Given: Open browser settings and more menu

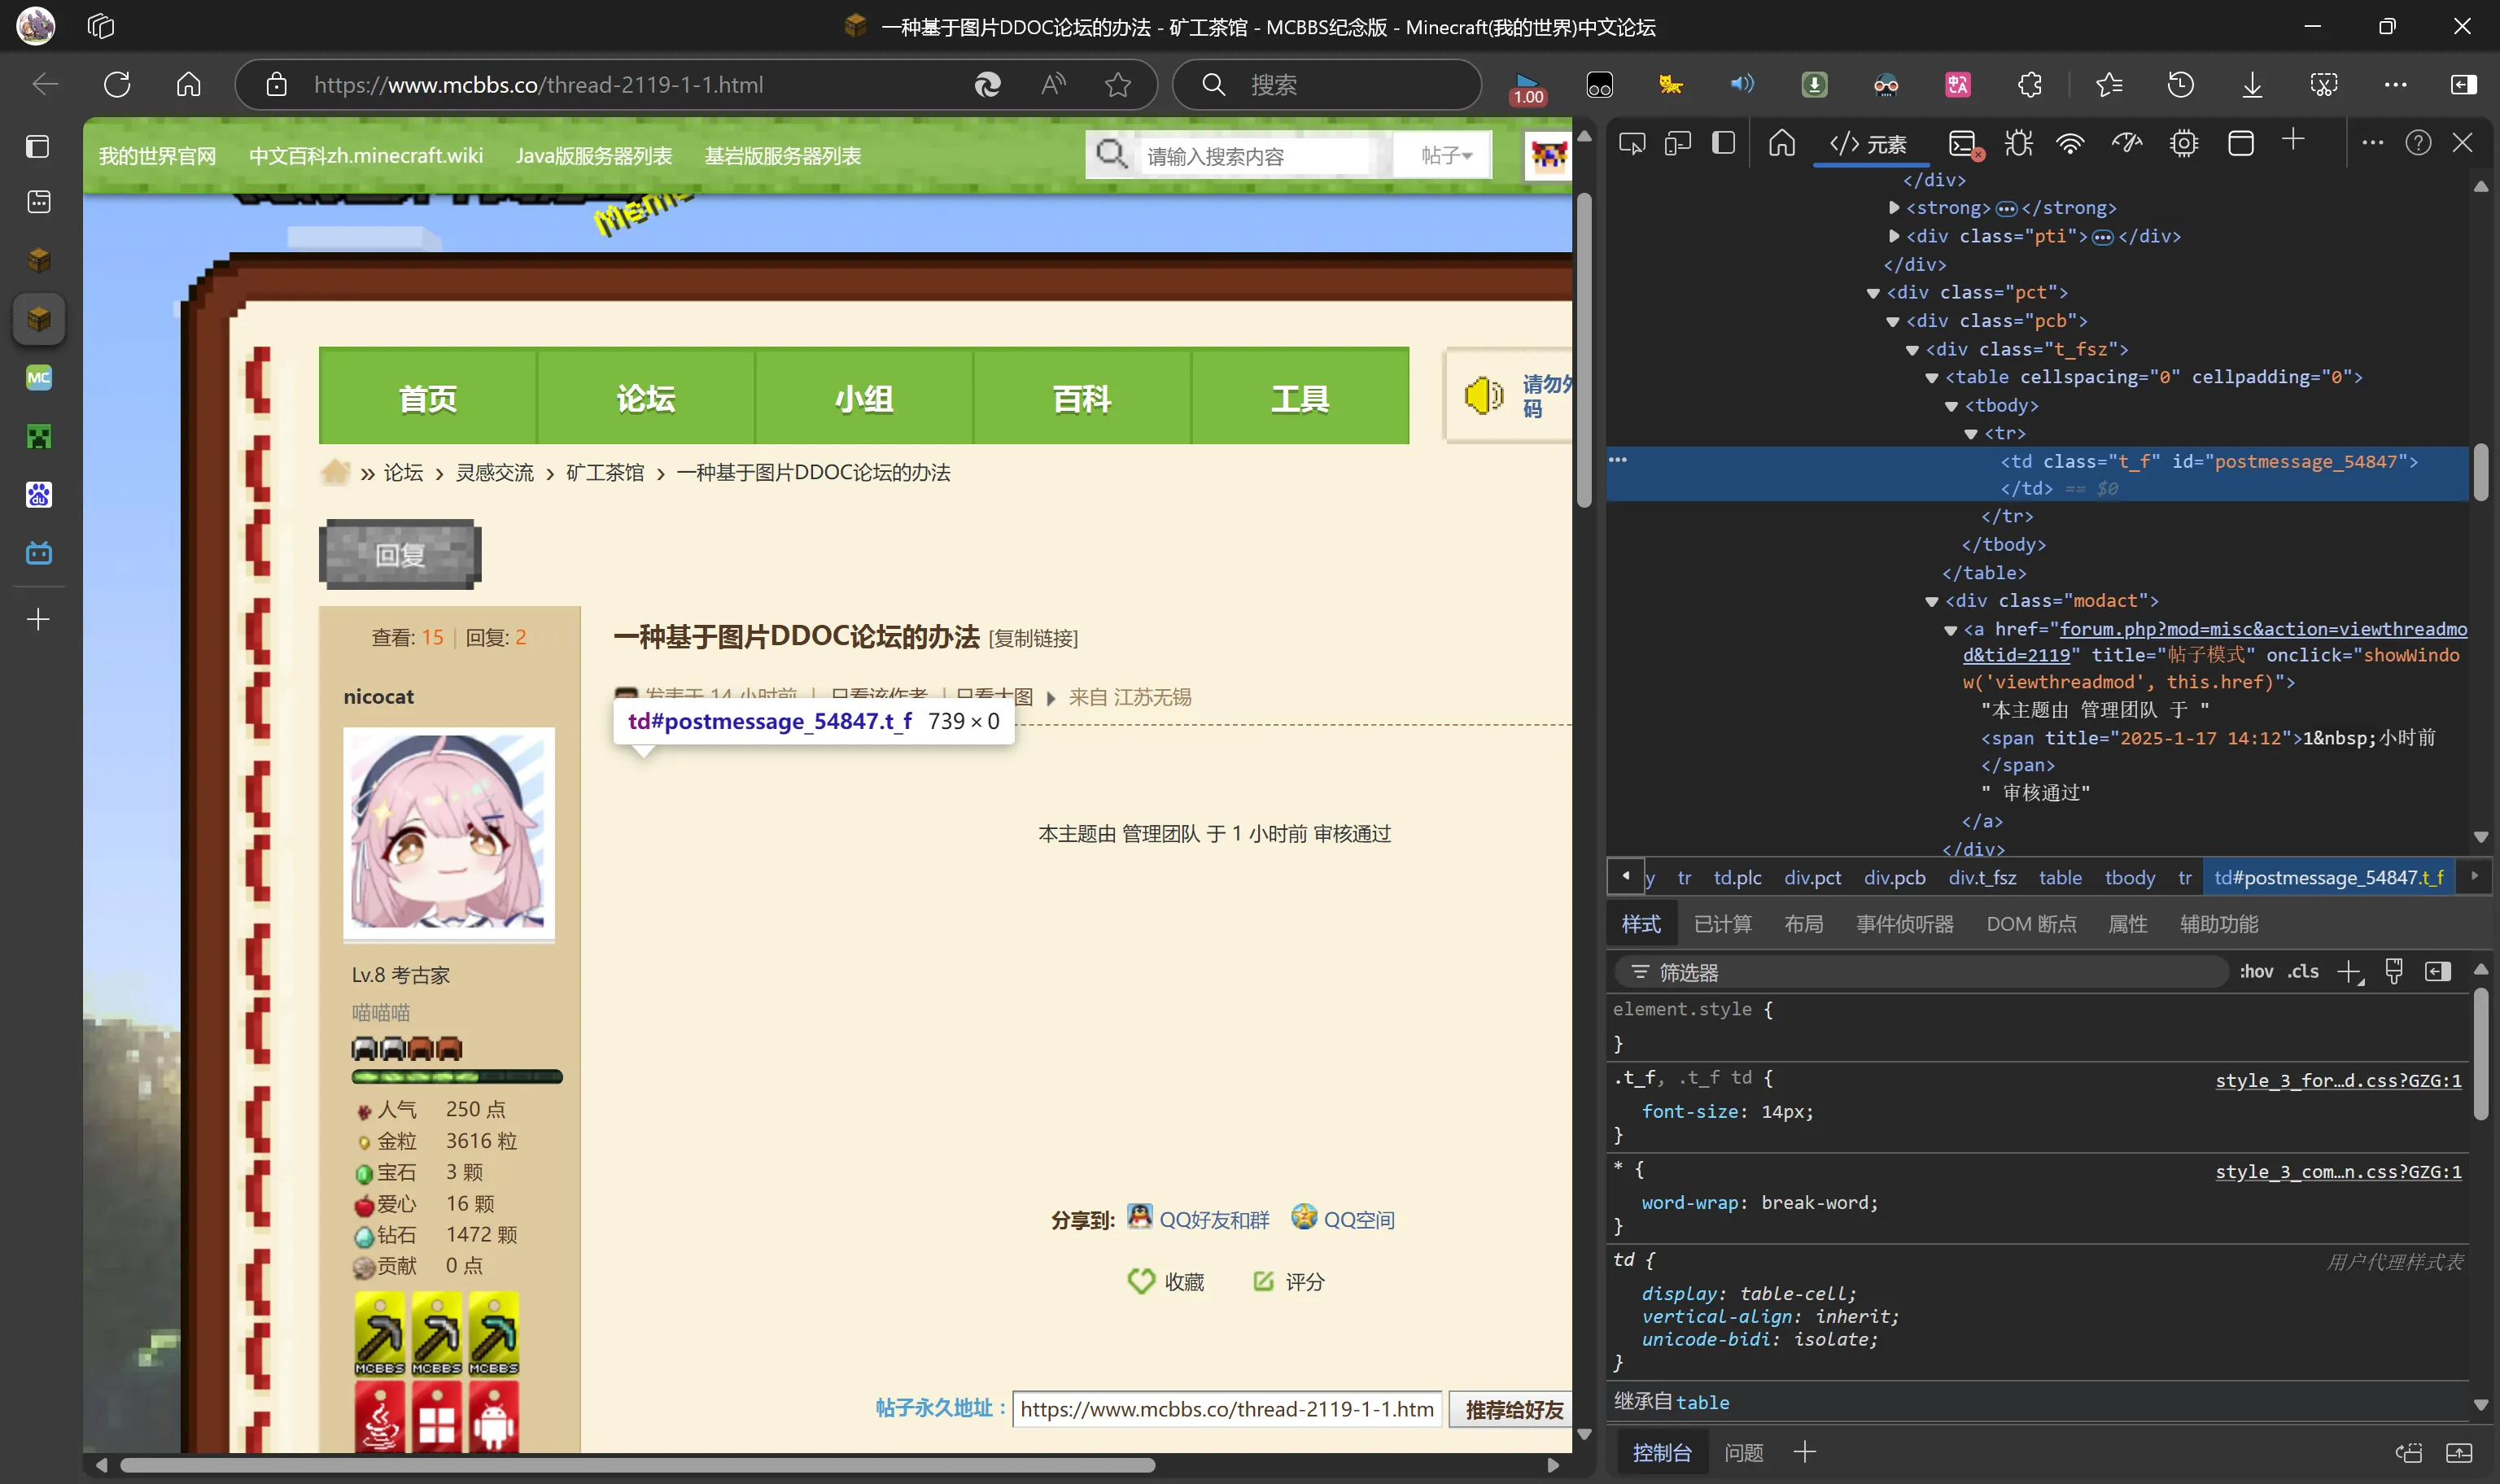Looking at the screenshot, I should (x=2395, y=85).
